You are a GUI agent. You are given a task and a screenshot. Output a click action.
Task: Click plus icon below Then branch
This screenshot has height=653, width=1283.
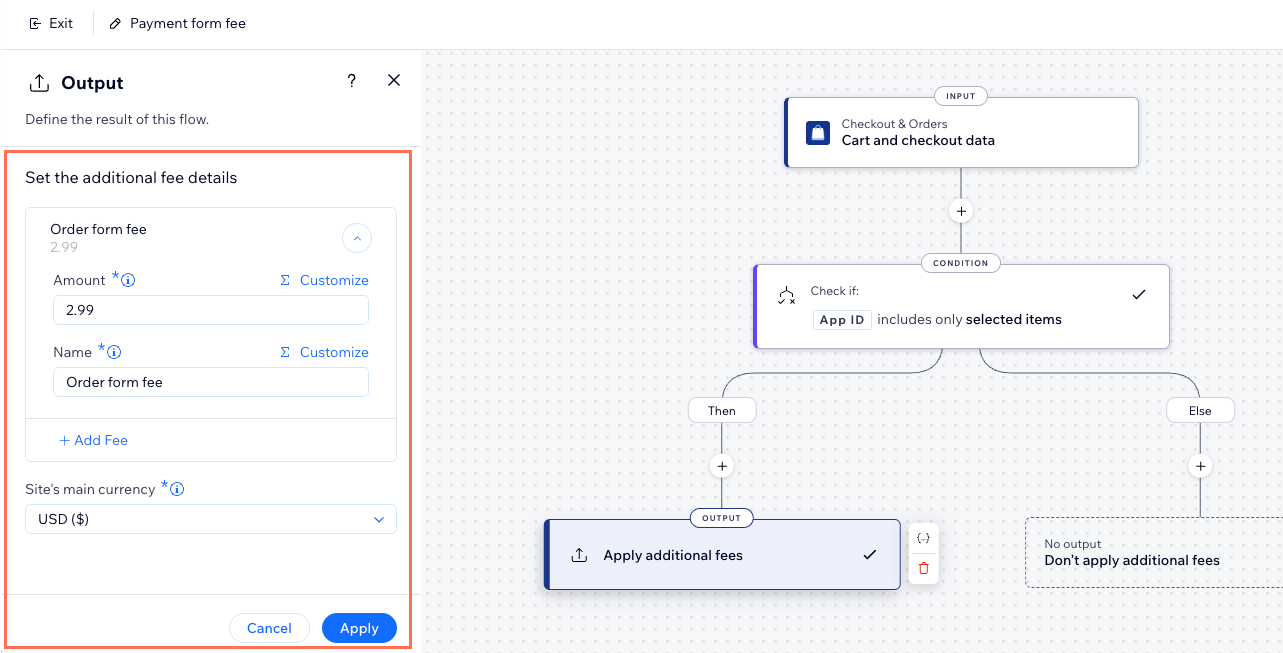721,466
